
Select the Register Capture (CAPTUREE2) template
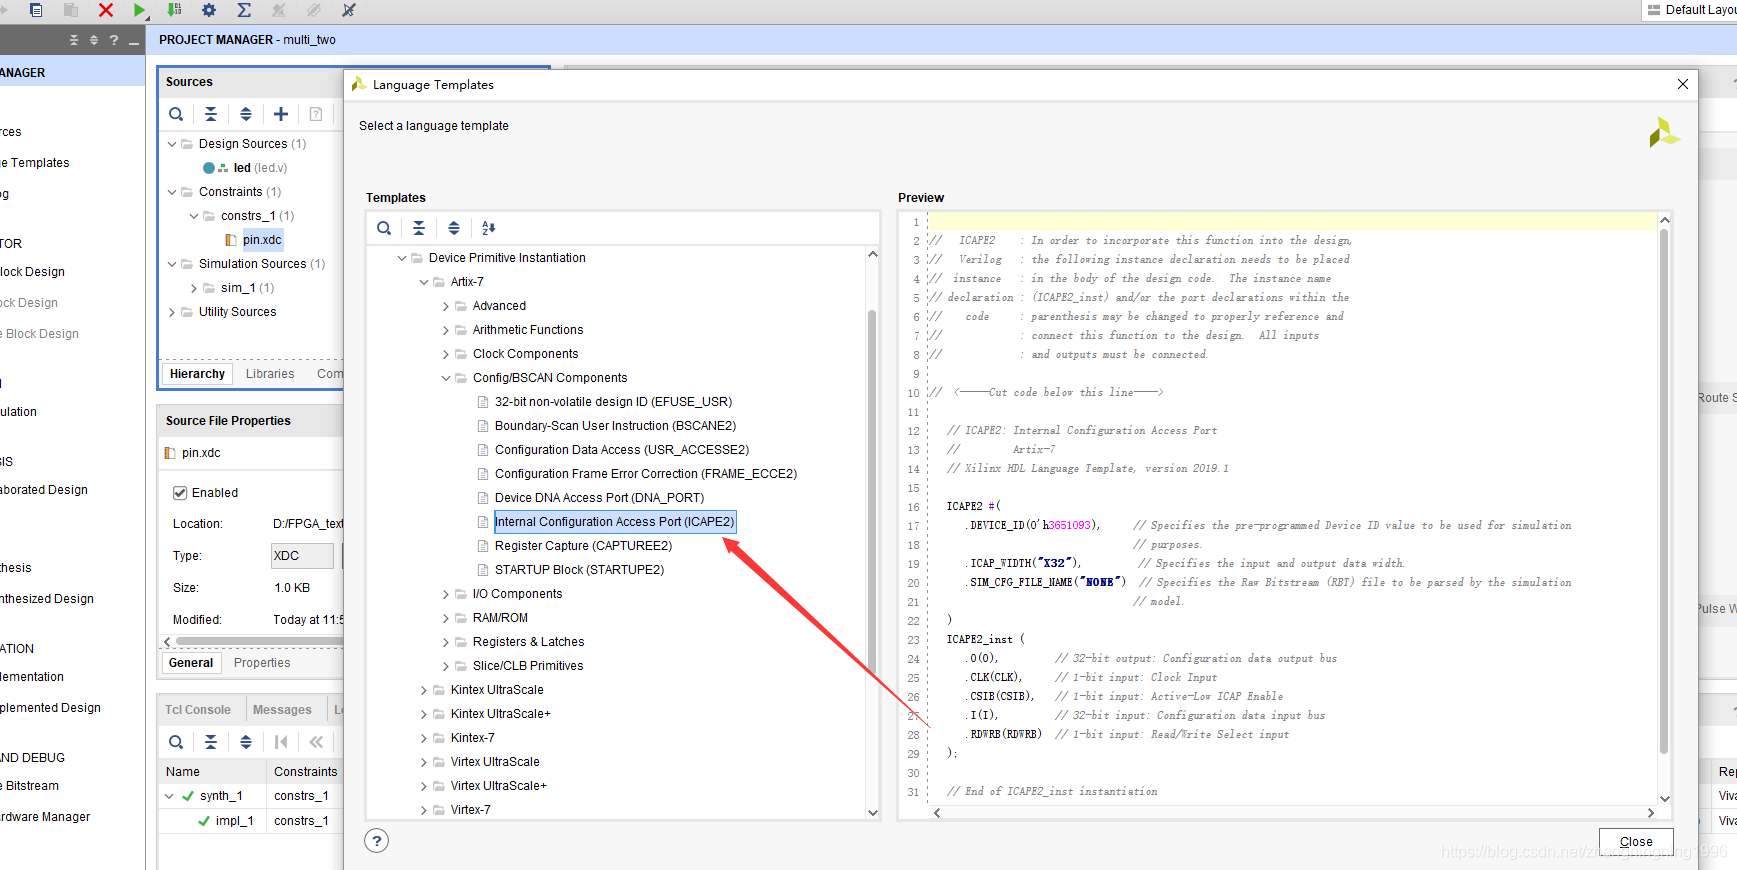[583, 546]
